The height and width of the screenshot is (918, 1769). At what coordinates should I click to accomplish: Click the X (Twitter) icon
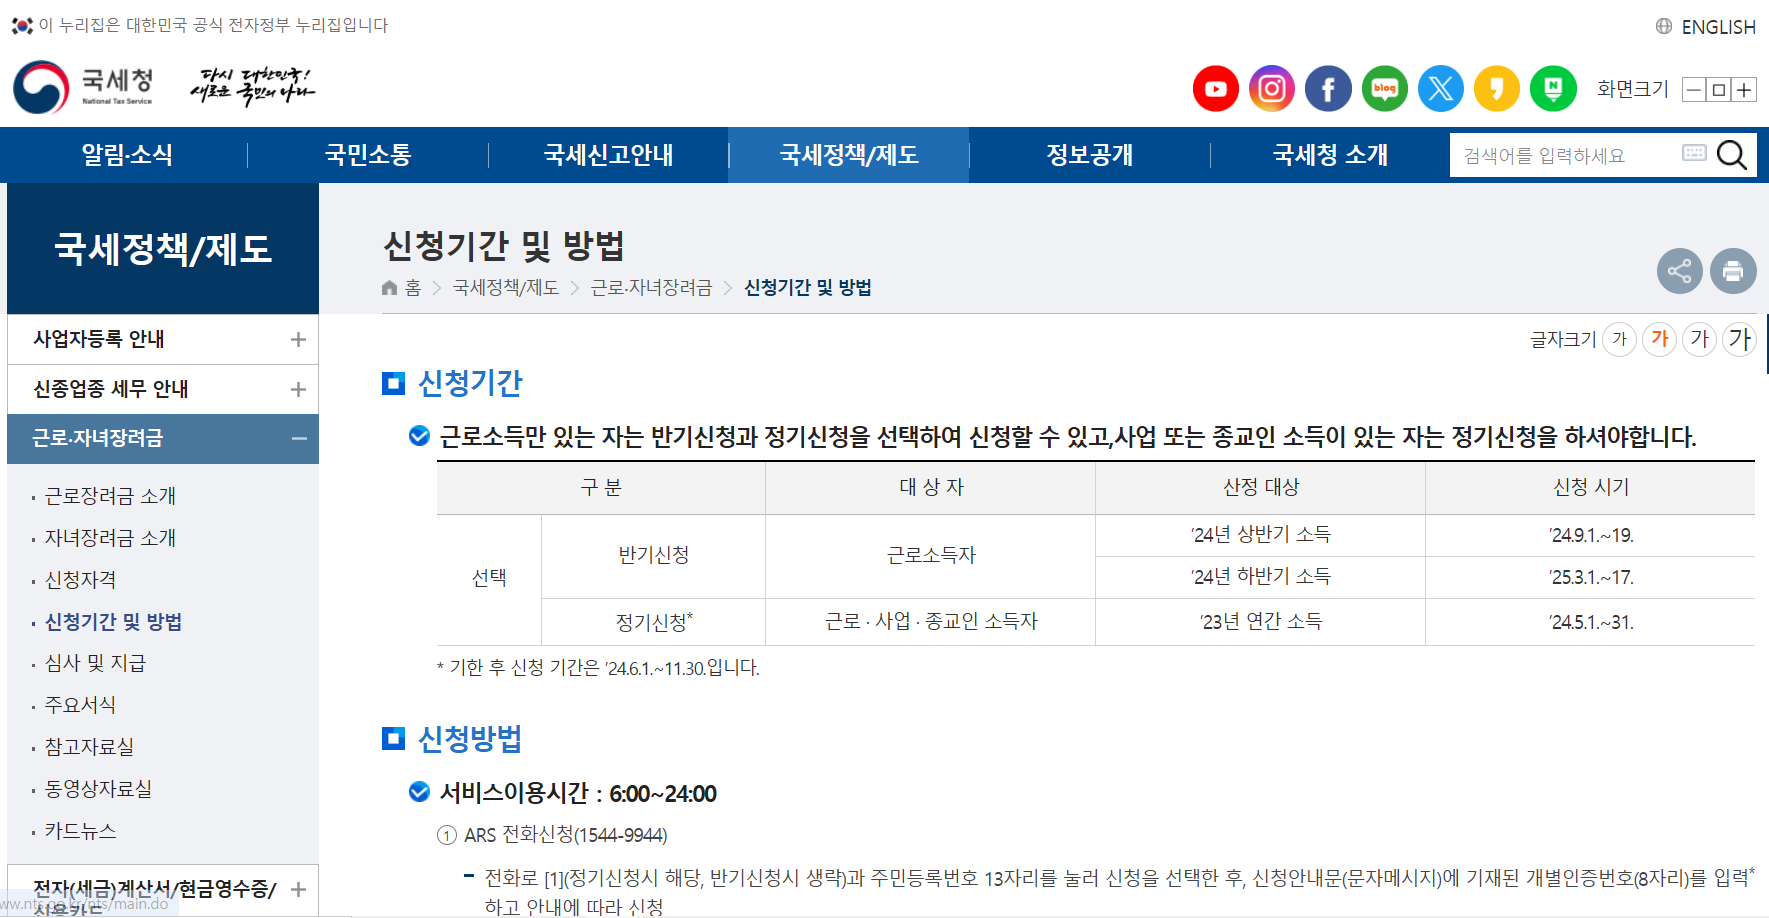pyautogui.click(x=1440, y=88)
